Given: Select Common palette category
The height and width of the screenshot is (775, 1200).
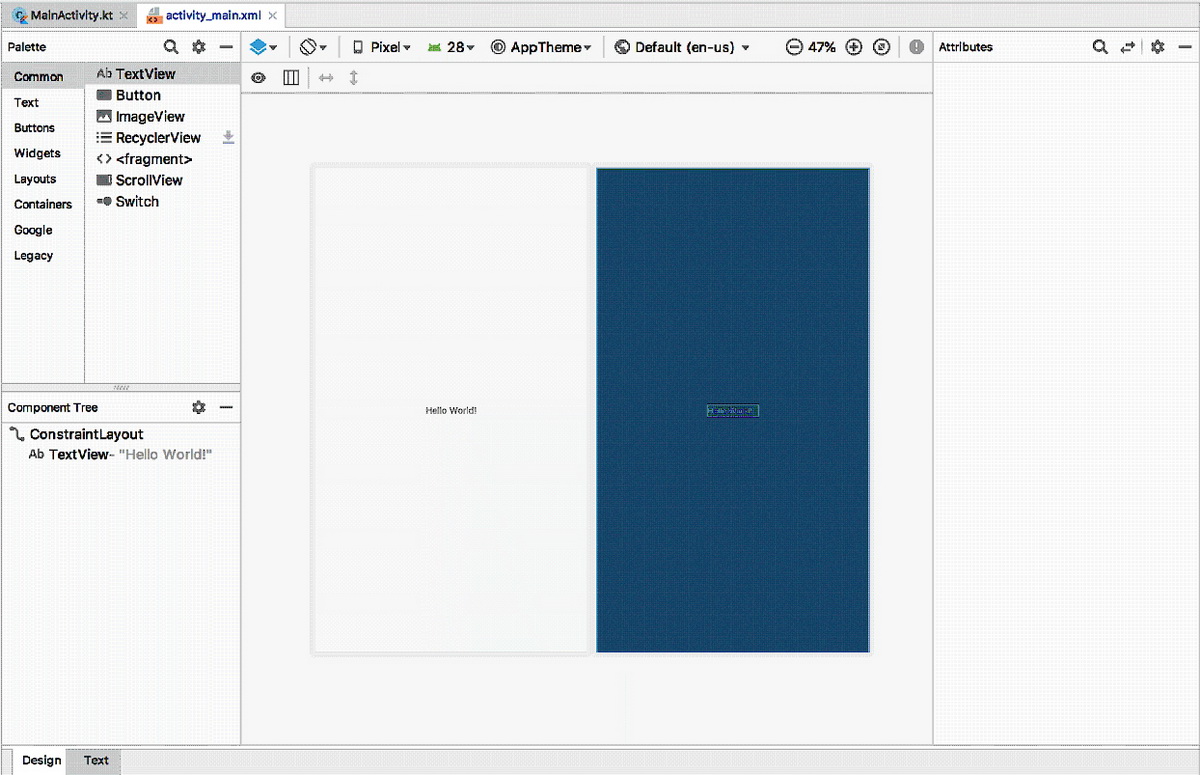Looking at the screenshot, I should click(43, 77).
